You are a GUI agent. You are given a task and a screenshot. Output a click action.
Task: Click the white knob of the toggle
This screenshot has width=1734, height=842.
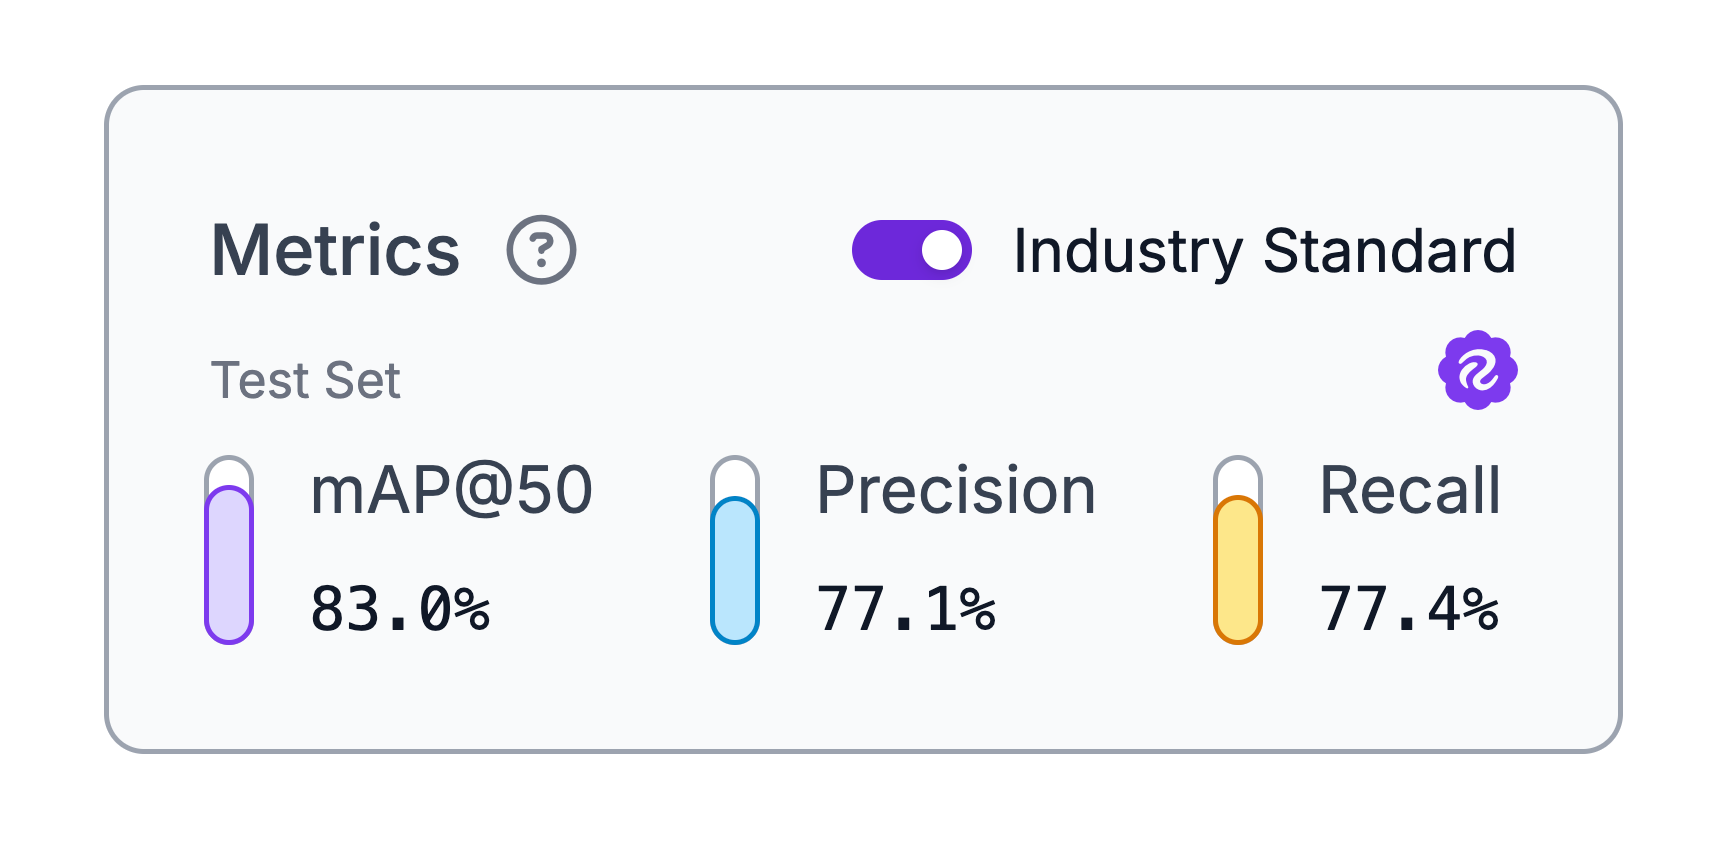(x=941, y=250)
